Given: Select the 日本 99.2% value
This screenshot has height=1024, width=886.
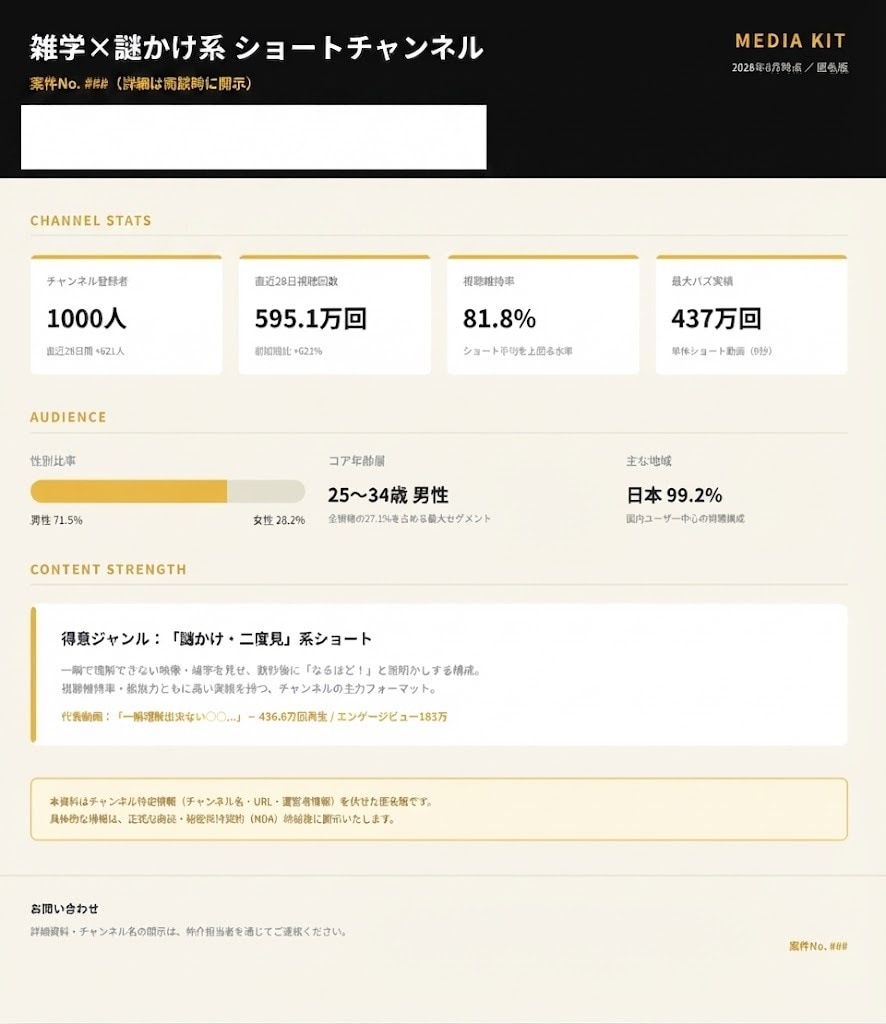Looking at the screenshot, I should 674,495.
